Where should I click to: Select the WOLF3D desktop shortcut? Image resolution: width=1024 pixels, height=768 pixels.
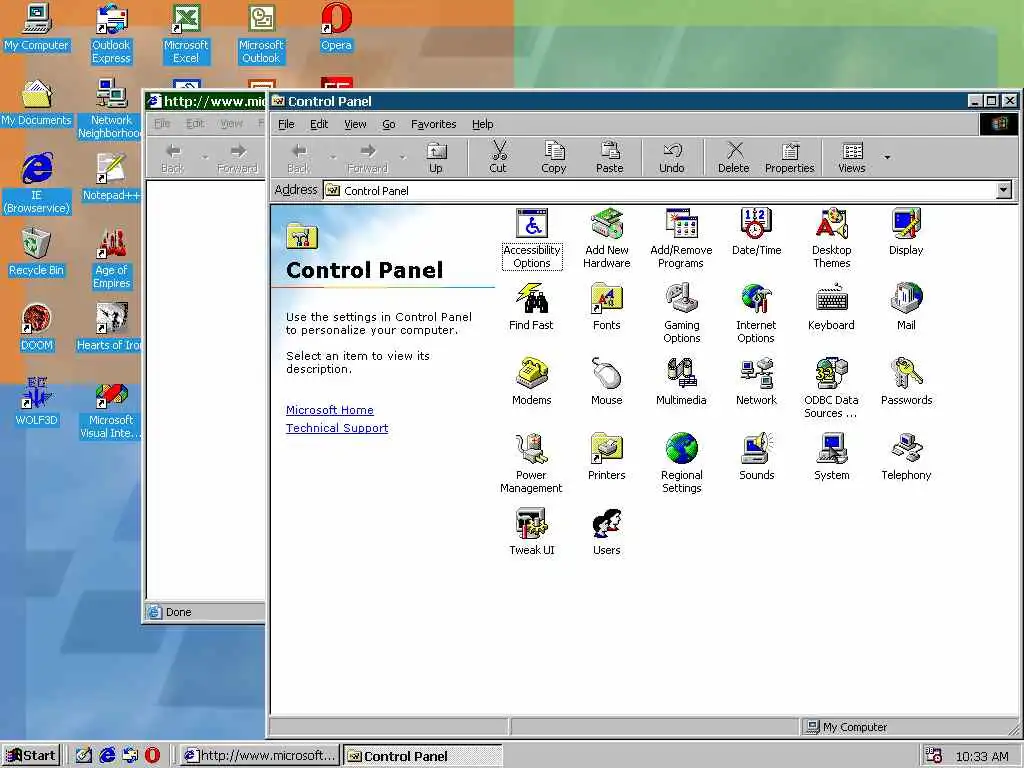(37, 403)
